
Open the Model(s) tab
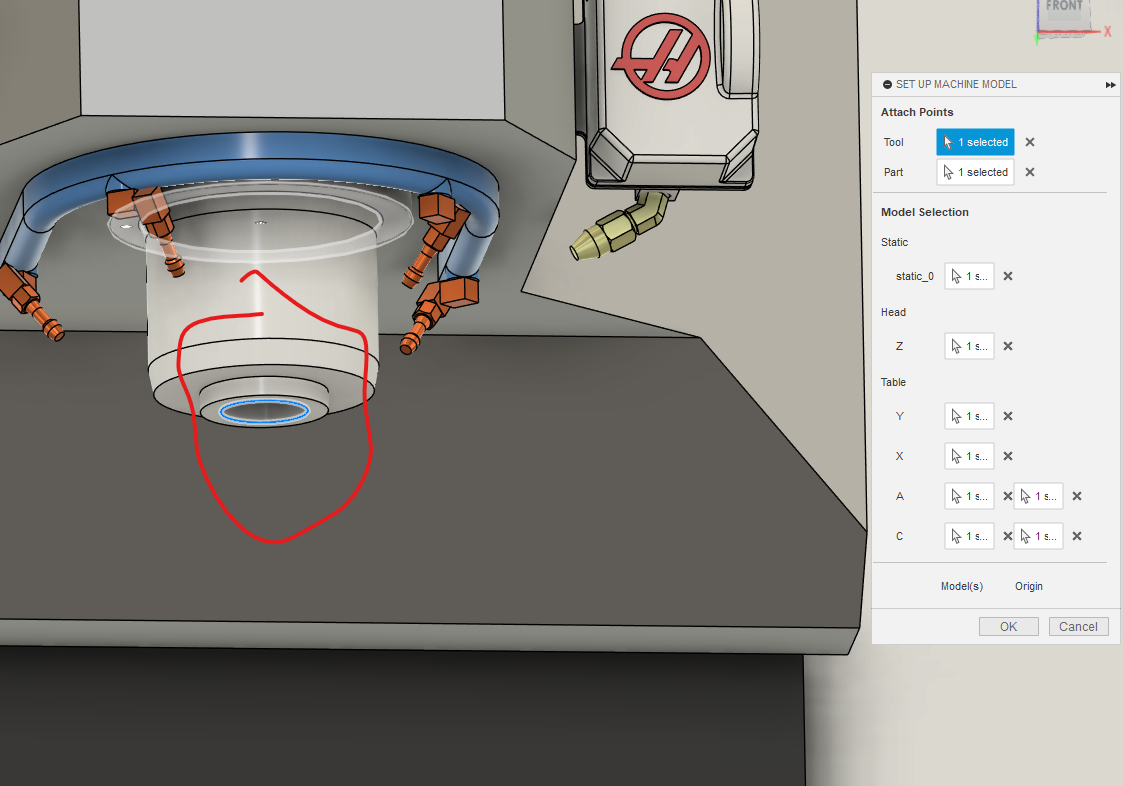pos(961,586)
